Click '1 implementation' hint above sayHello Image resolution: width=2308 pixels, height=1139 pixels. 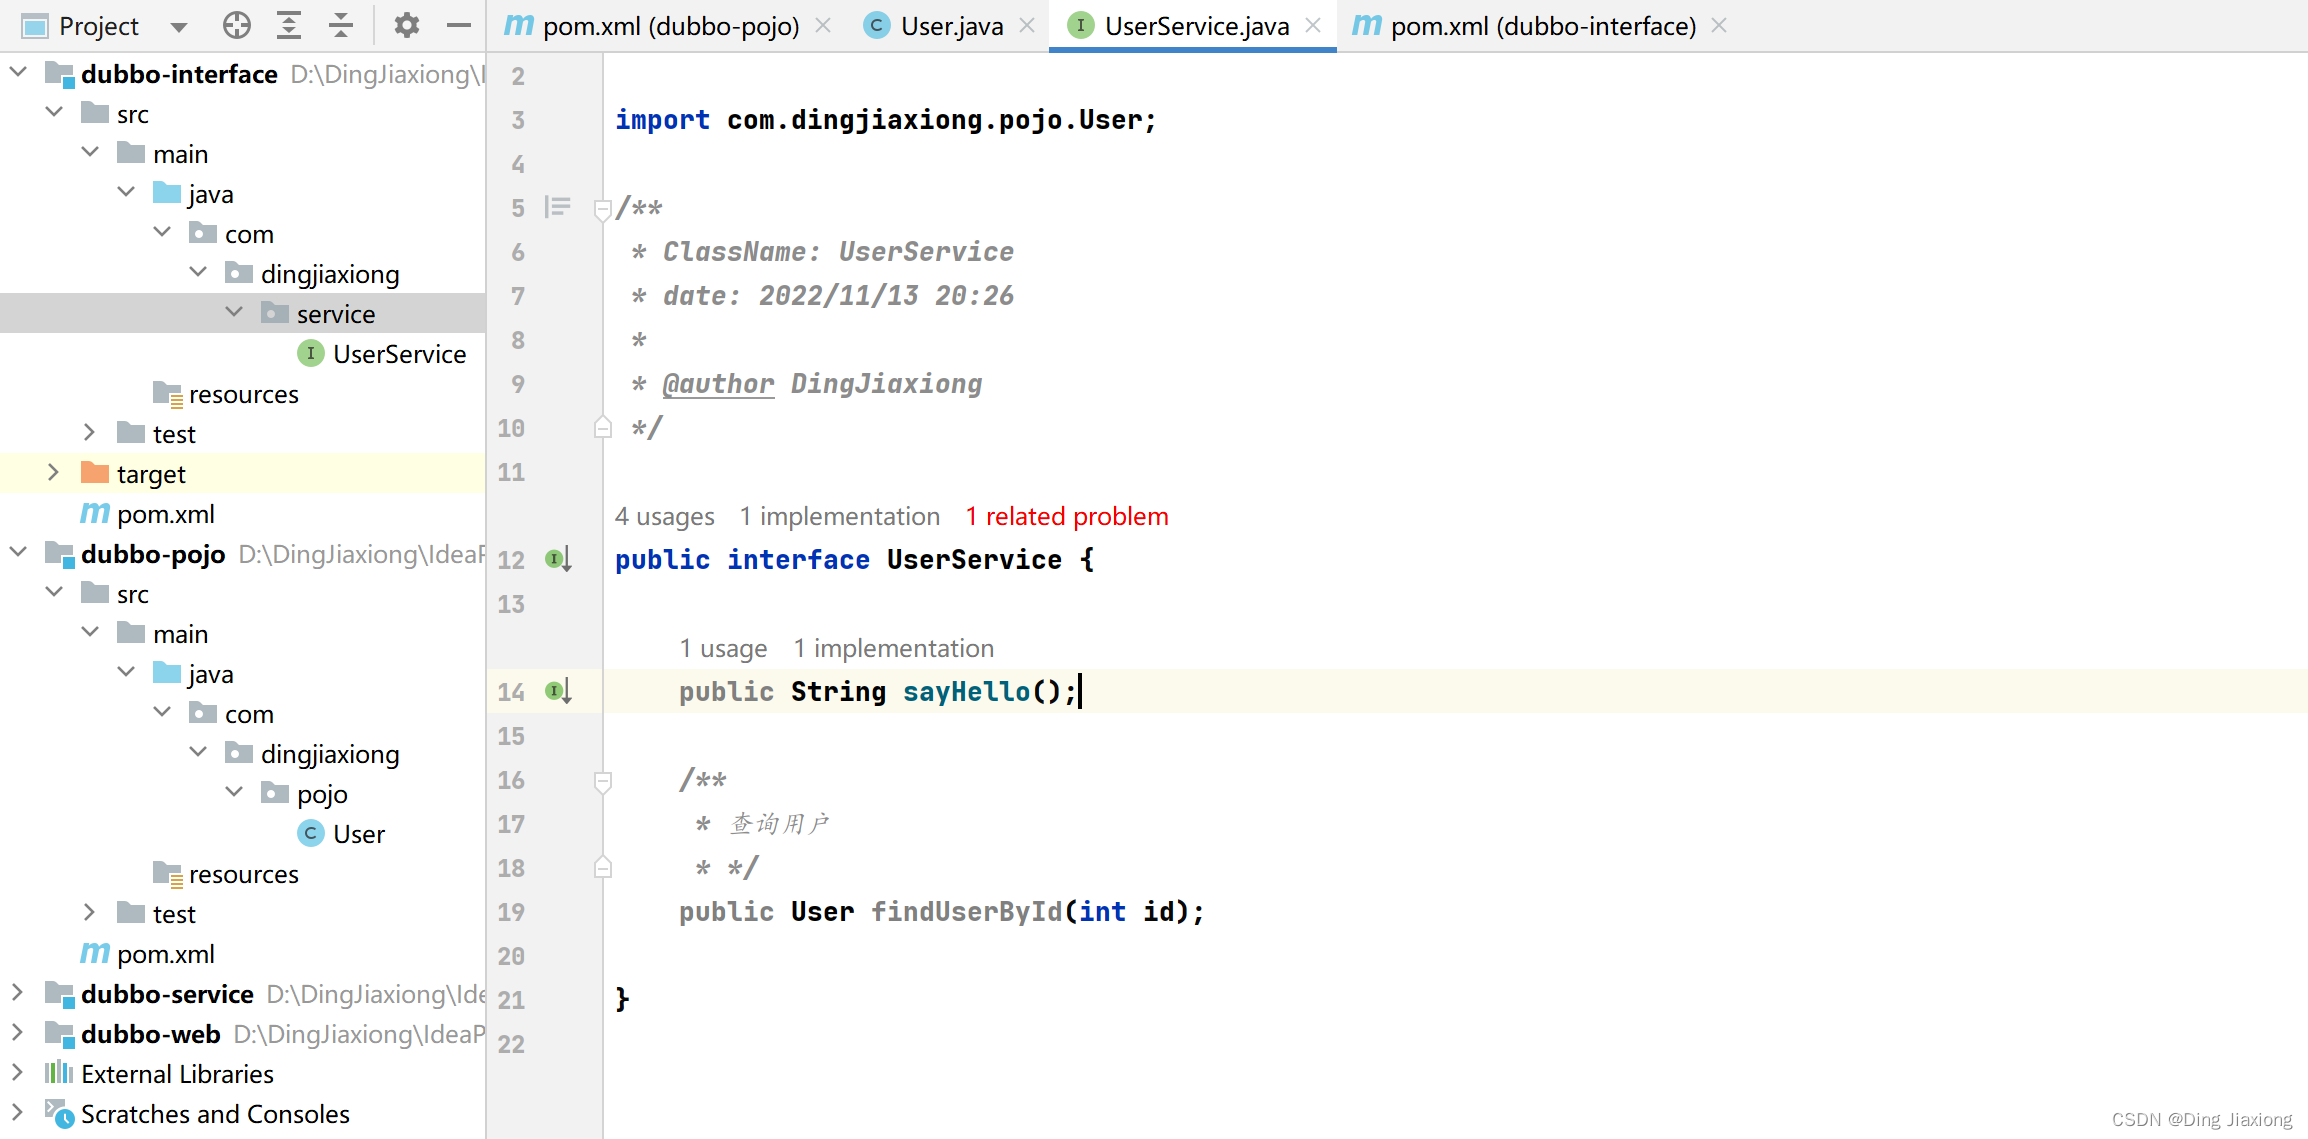coord(893,648)
